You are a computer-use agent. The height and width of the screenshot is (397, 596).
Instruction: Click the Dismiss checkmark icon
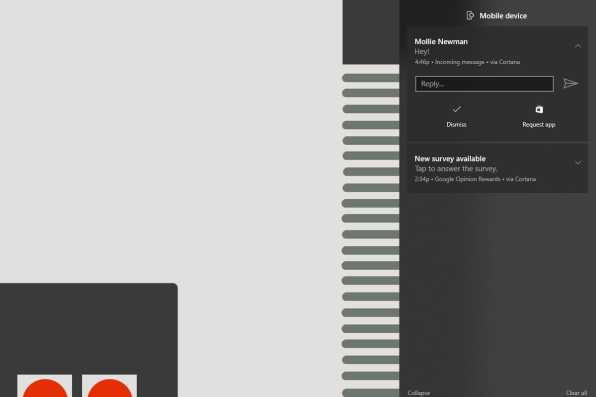tap(457, 110)
